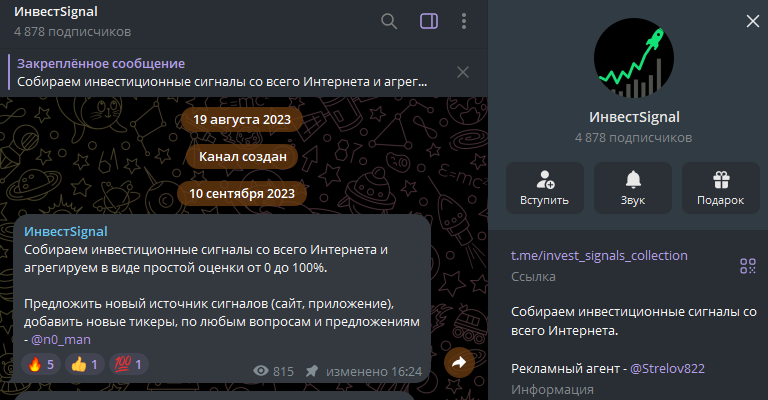
Task: Show the channel QR code icon
Action: tap(748, 266)
